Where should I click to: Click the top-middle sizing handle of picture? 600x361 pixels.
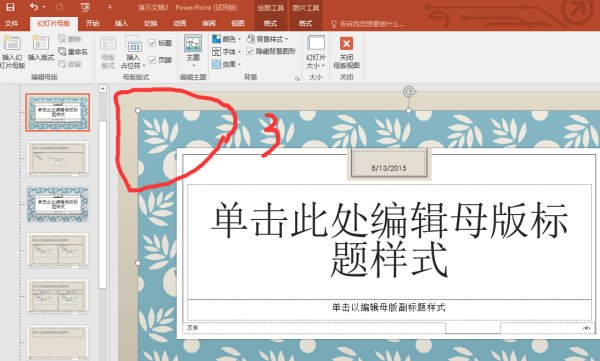coord(409,111)
